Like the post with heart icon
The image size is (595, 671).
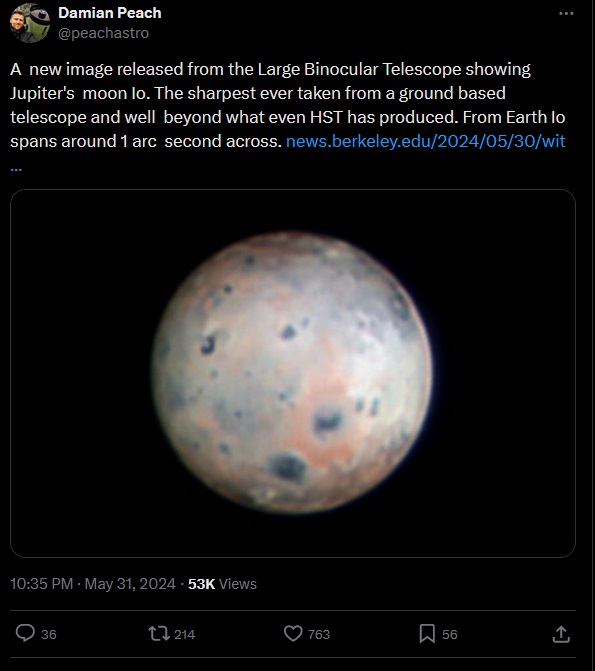pos(293,633)
